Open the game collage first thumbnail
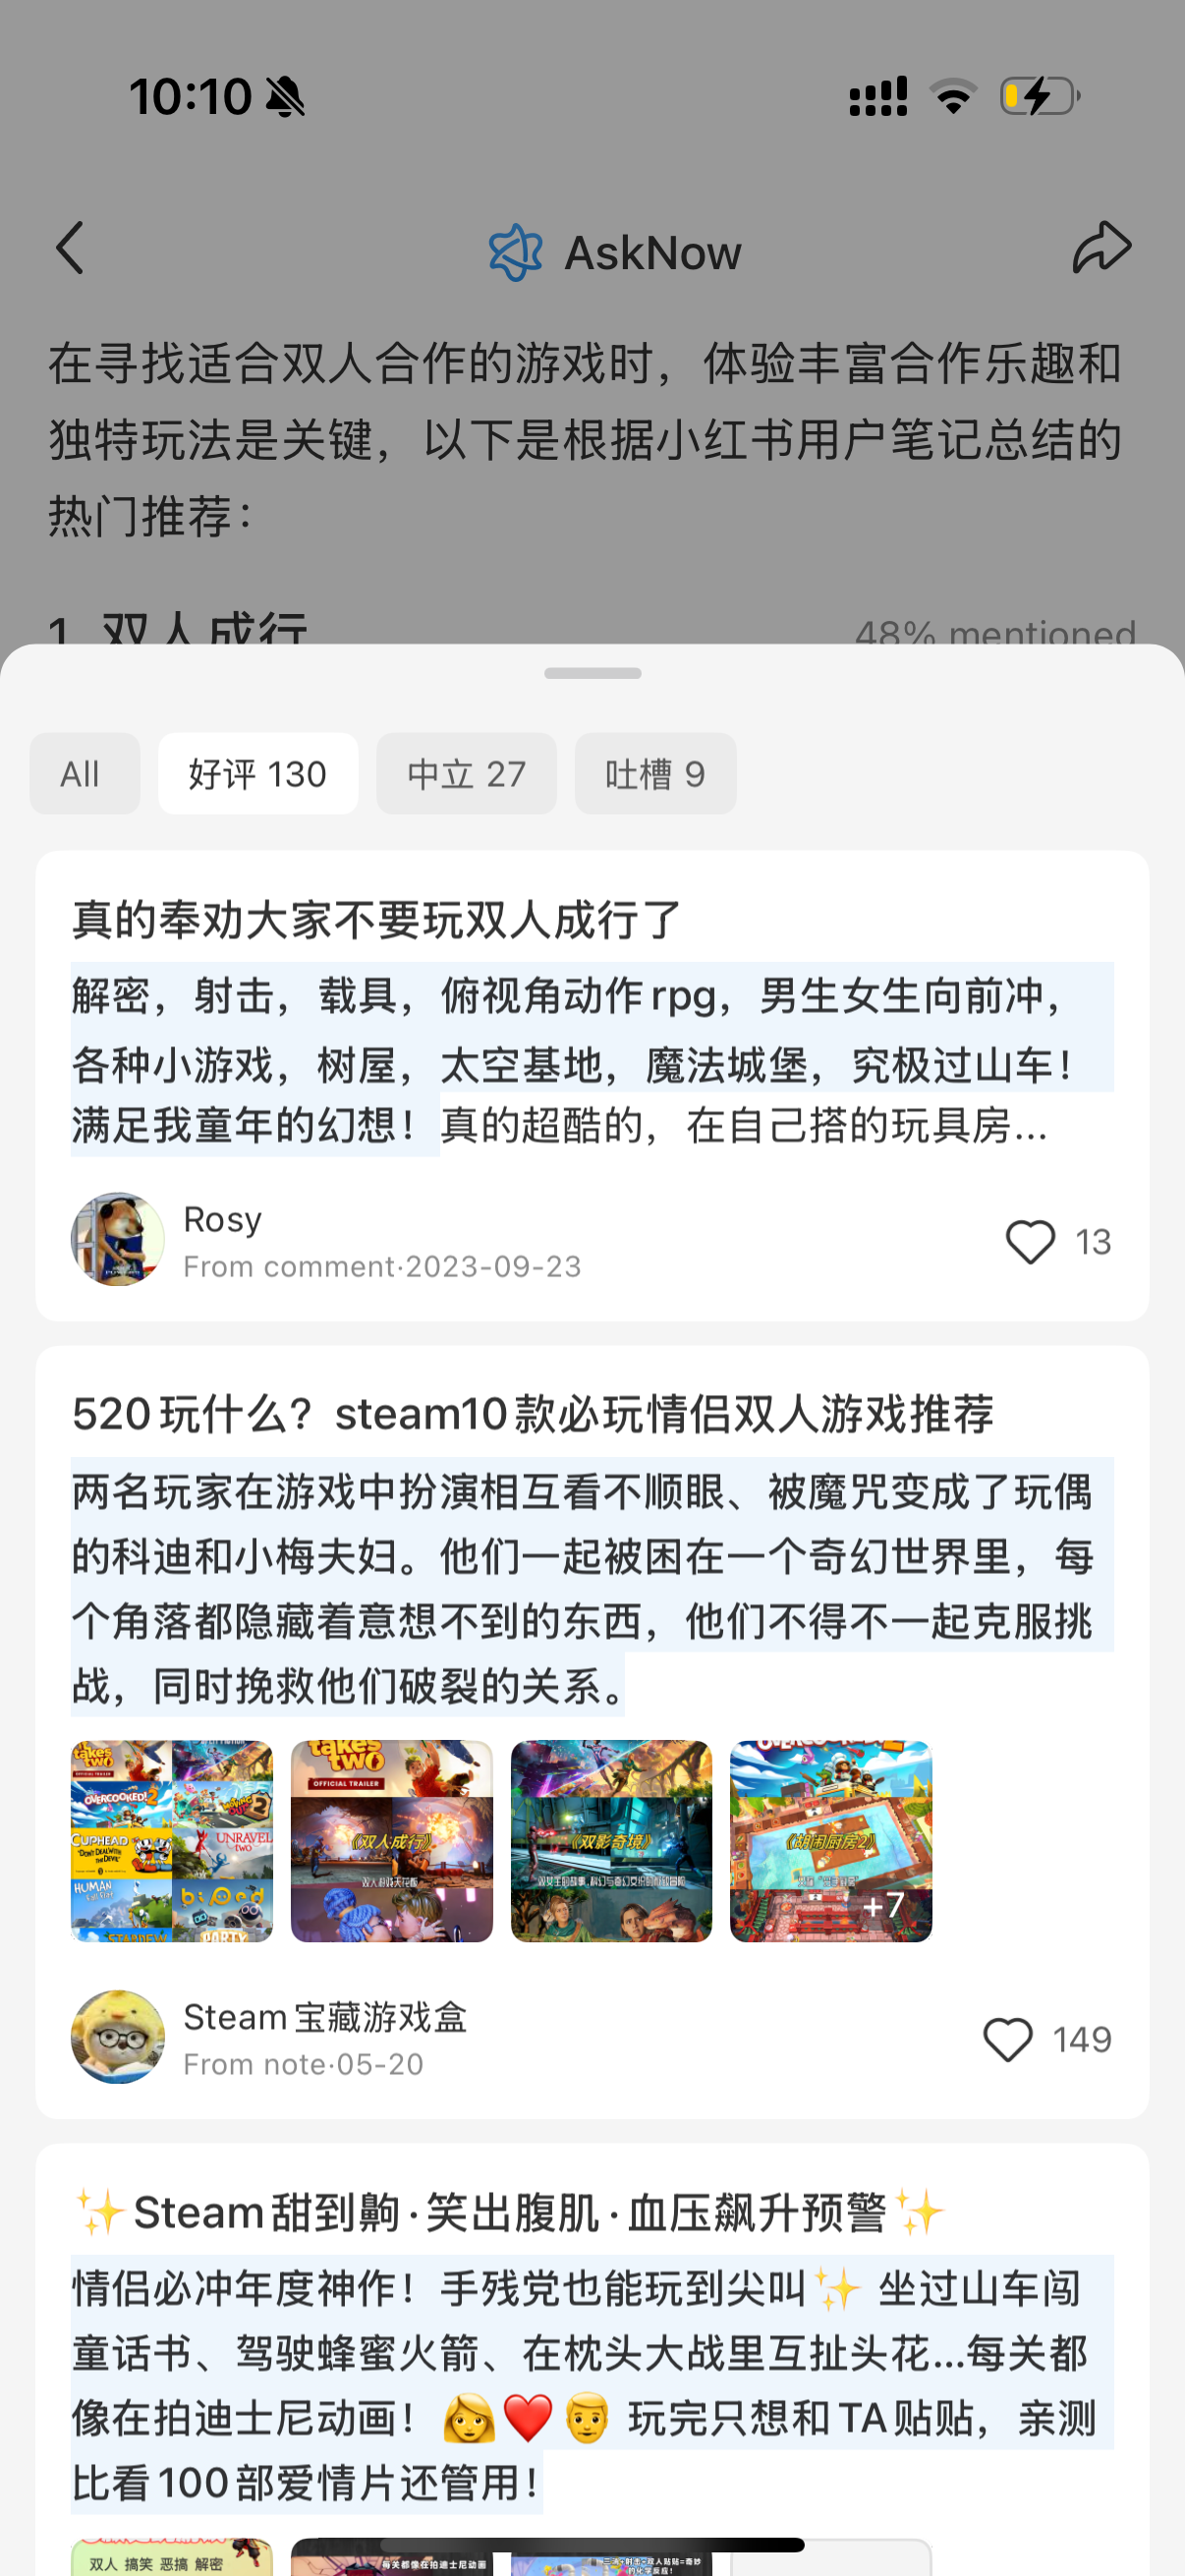 pos(172,1841)
